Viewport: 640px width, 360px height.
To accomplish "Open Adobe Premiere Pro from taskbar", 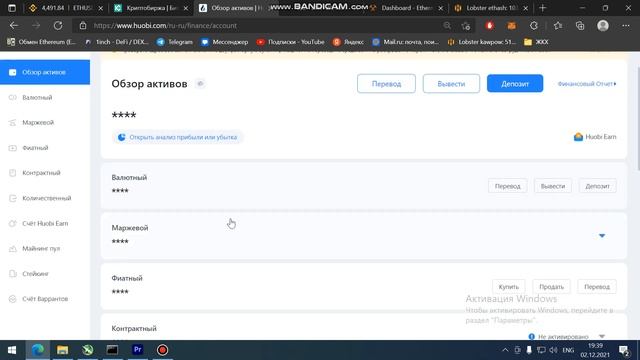I will (x=138, y=350).
